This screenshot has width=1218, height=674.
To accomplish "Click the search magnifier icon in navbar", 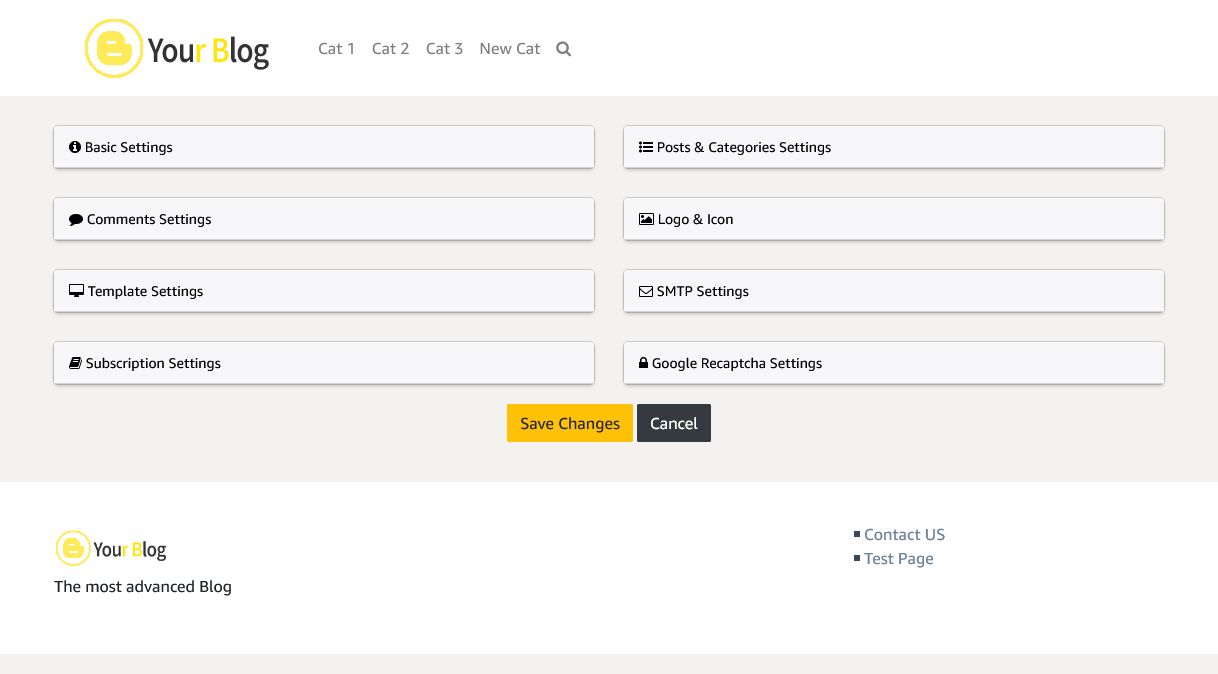I will [x=564, y=49].
